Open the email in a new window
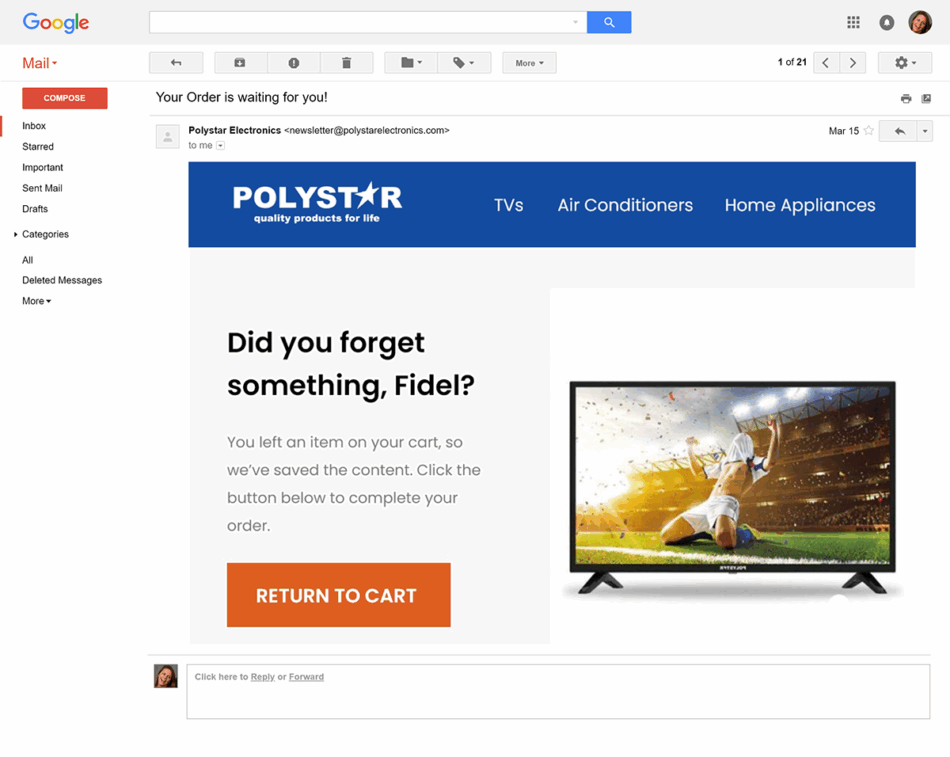This screenshot has width=950, height=757. pos(927,98)
